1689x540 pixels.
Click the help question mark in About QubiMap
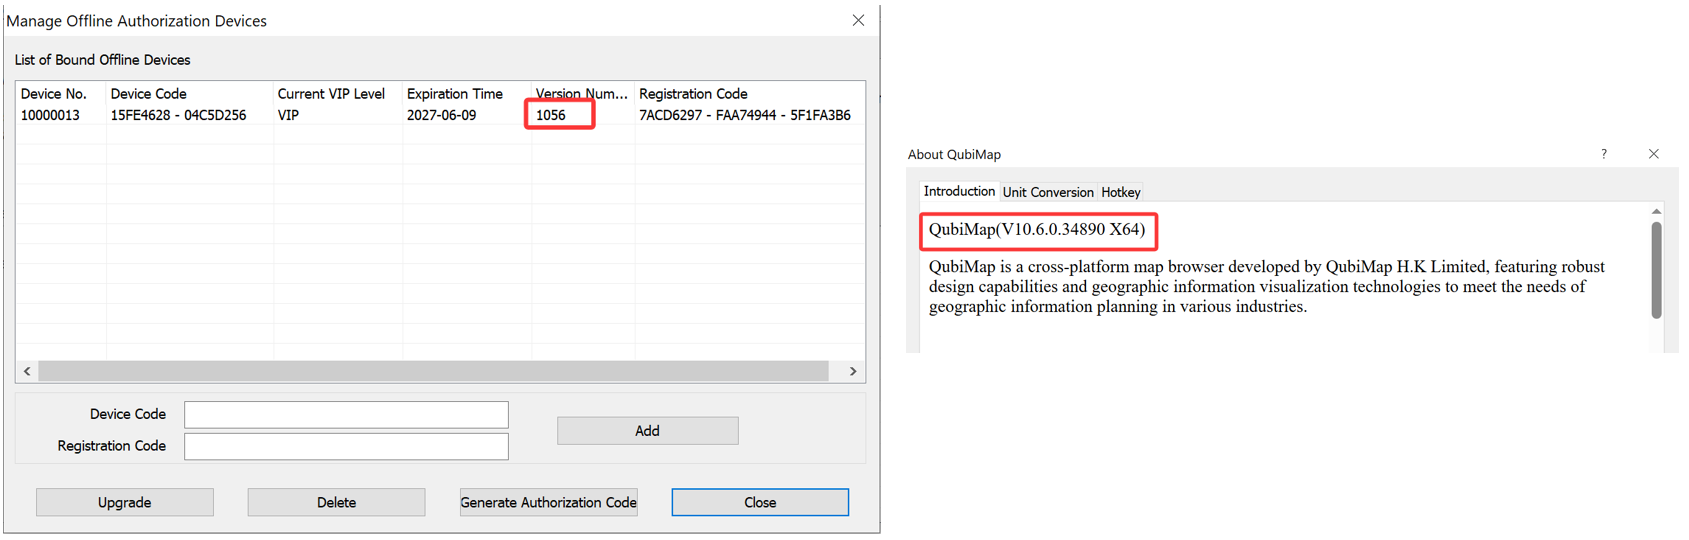1604,154
